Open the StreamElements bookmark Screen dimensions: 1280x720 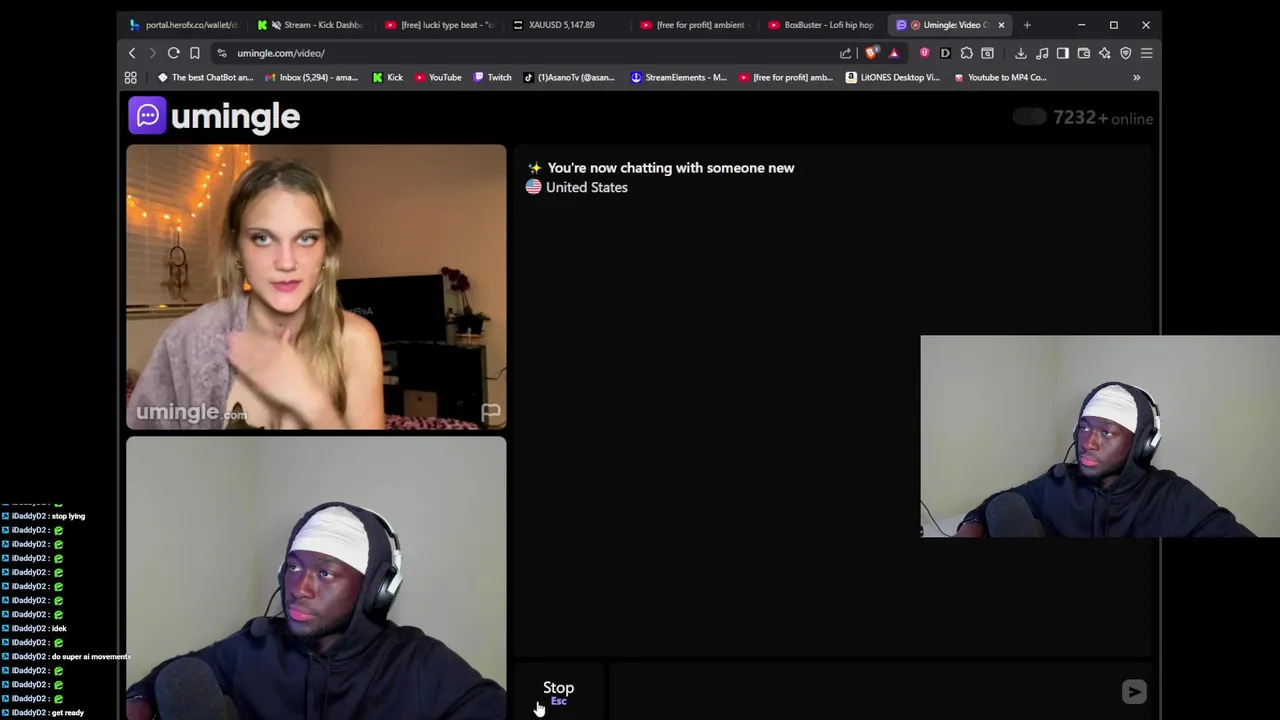point(679,77)
